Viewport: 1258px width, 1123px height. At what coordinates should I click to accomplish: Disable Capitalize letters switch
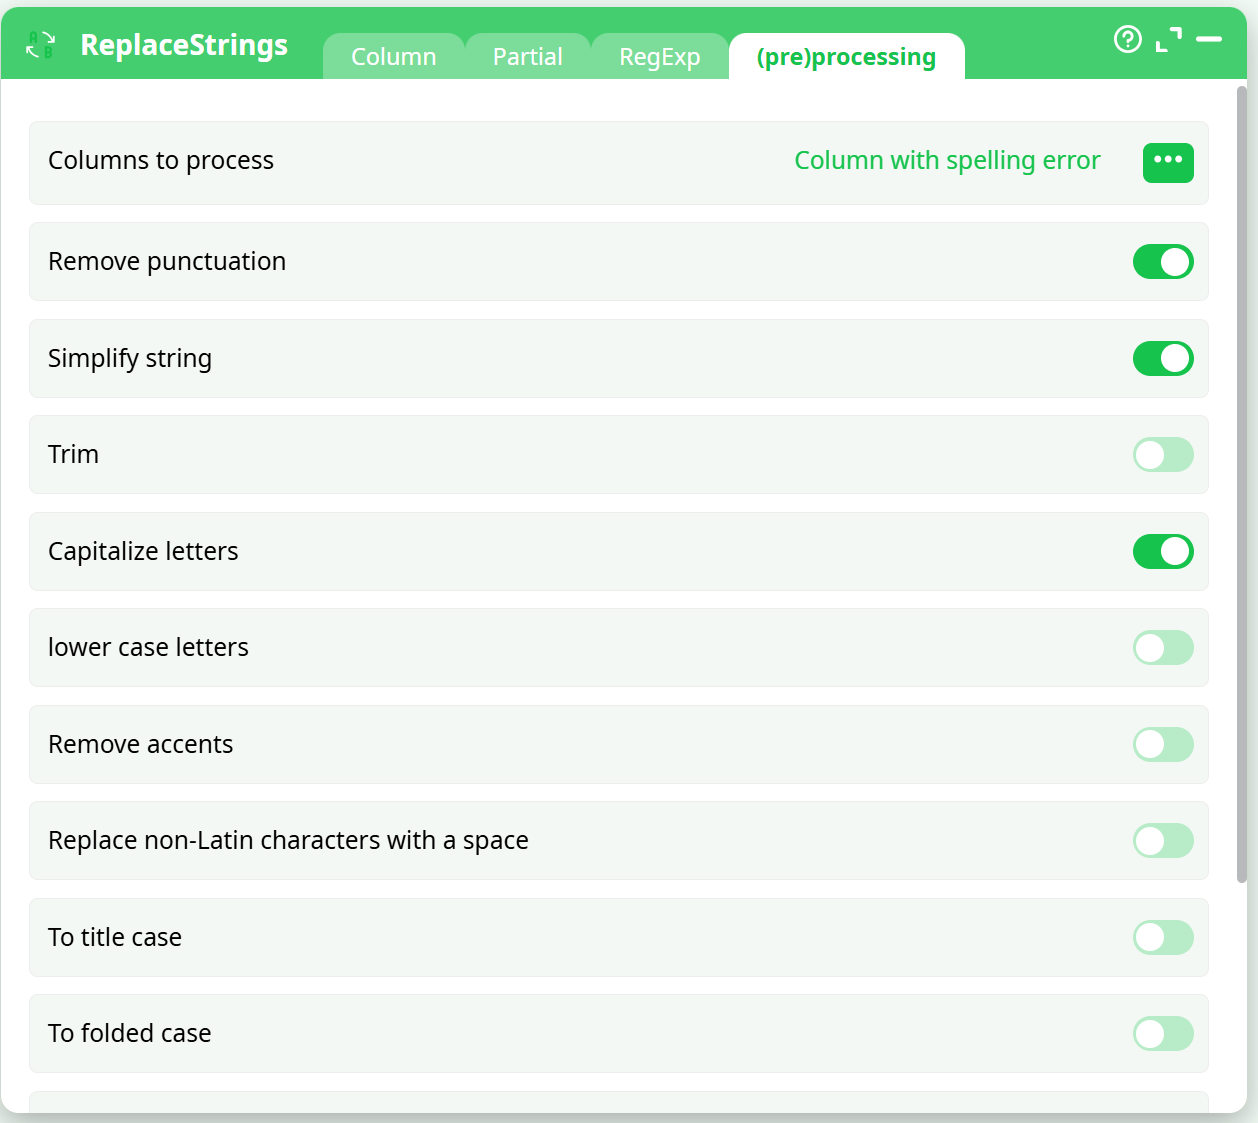[1163, 552]
